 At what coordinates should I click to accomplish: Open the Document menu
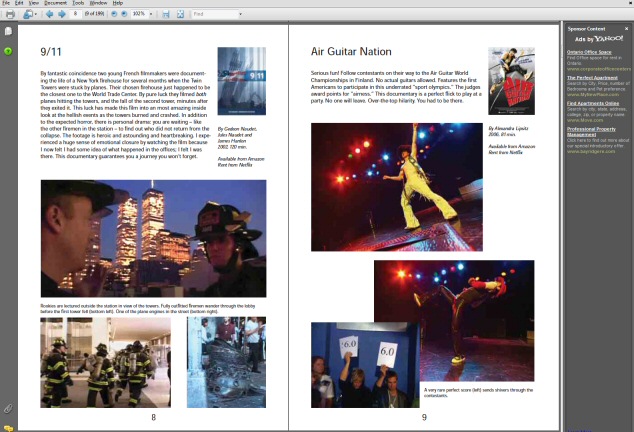coord(55,3)
